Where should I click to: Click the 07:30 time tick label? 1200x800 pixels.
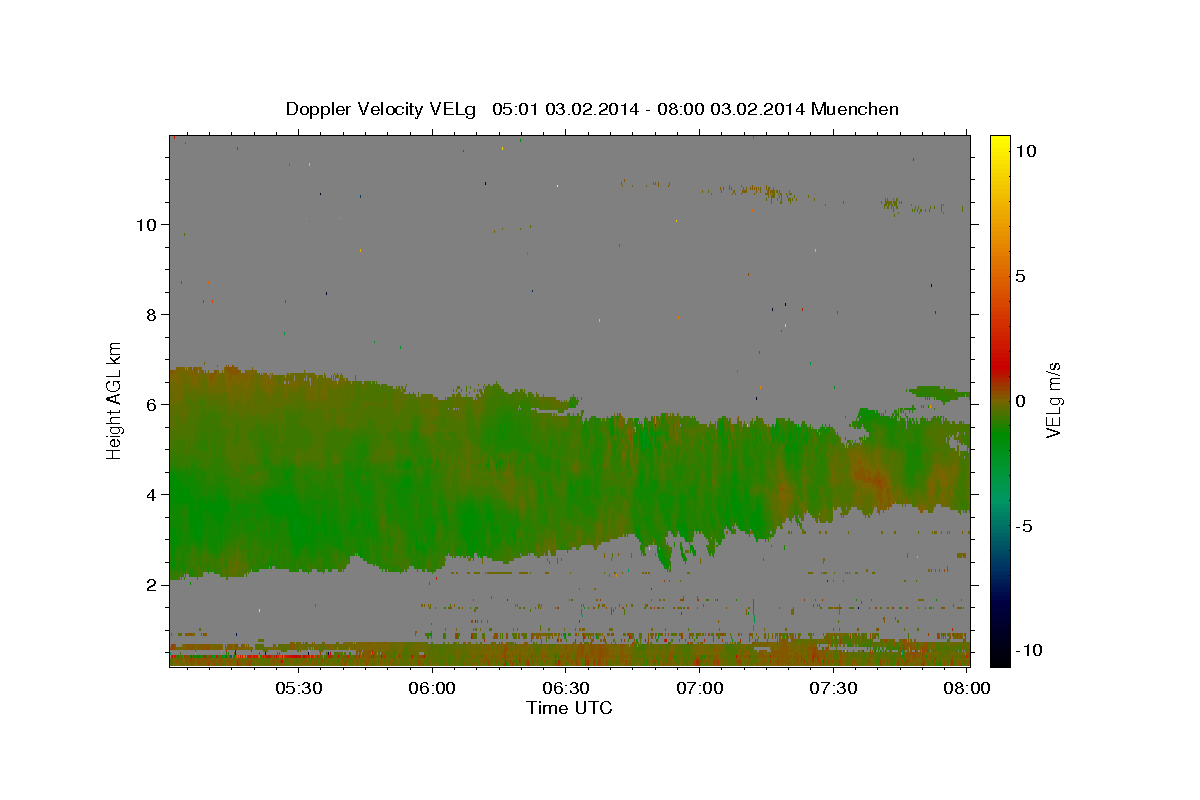834,689
